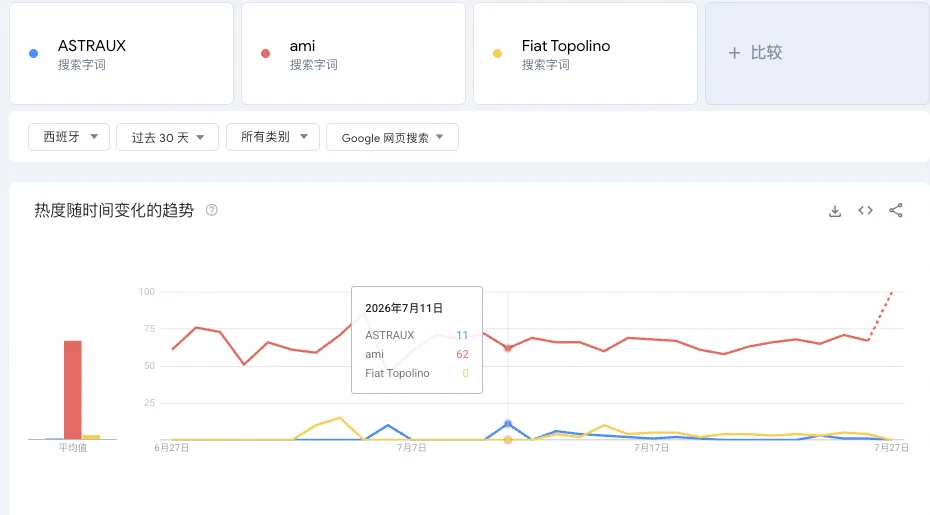Click the 搜索字词 label under ASTRAUX
Image resolution: width=930 pixels, height=515 pixels.
click(82, 65)
